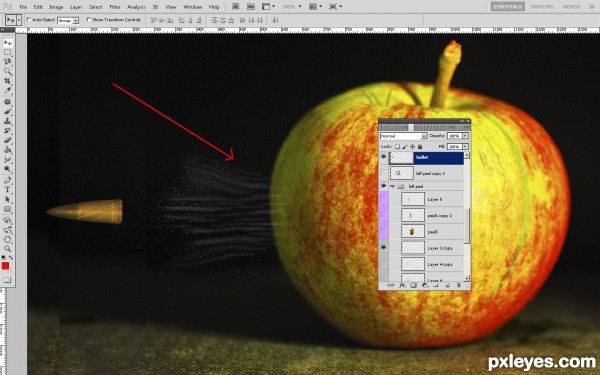
Task: Switch to the Painting workspace
Action: click(x=542, y=7)
